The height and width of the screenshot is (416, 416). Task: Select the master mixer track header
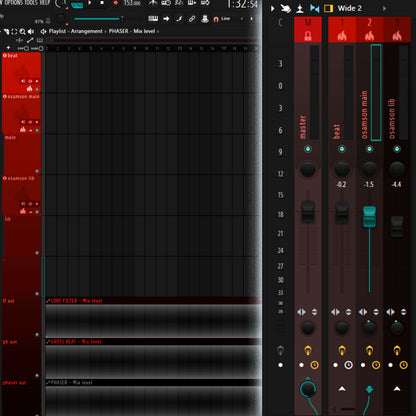pyautogui.click(x=308, y=30)
